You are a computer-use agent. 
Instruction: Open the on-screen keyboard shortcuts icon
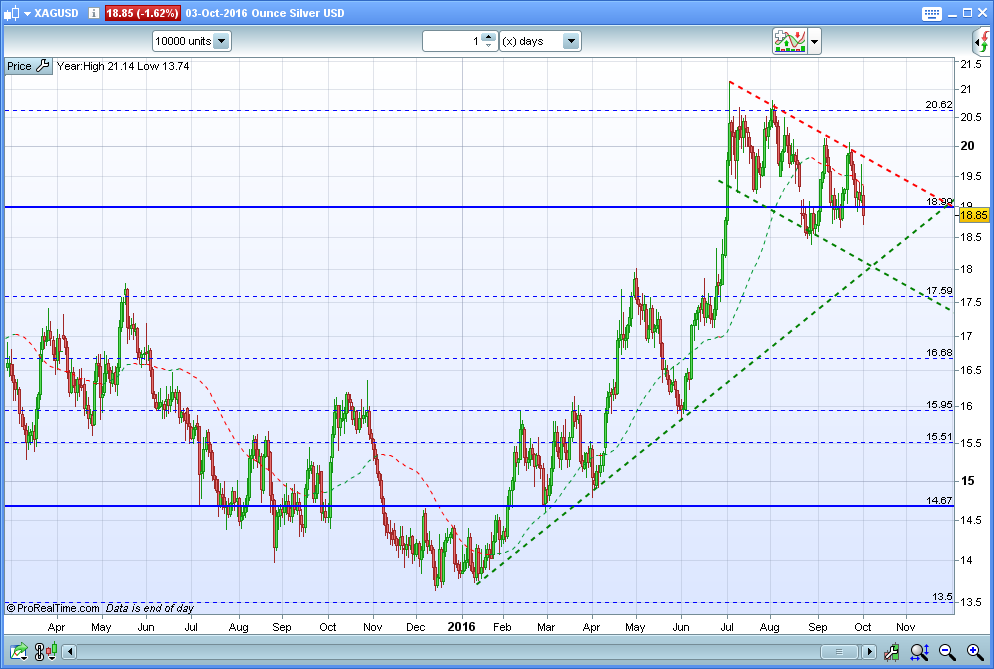[x=931, y=13]
